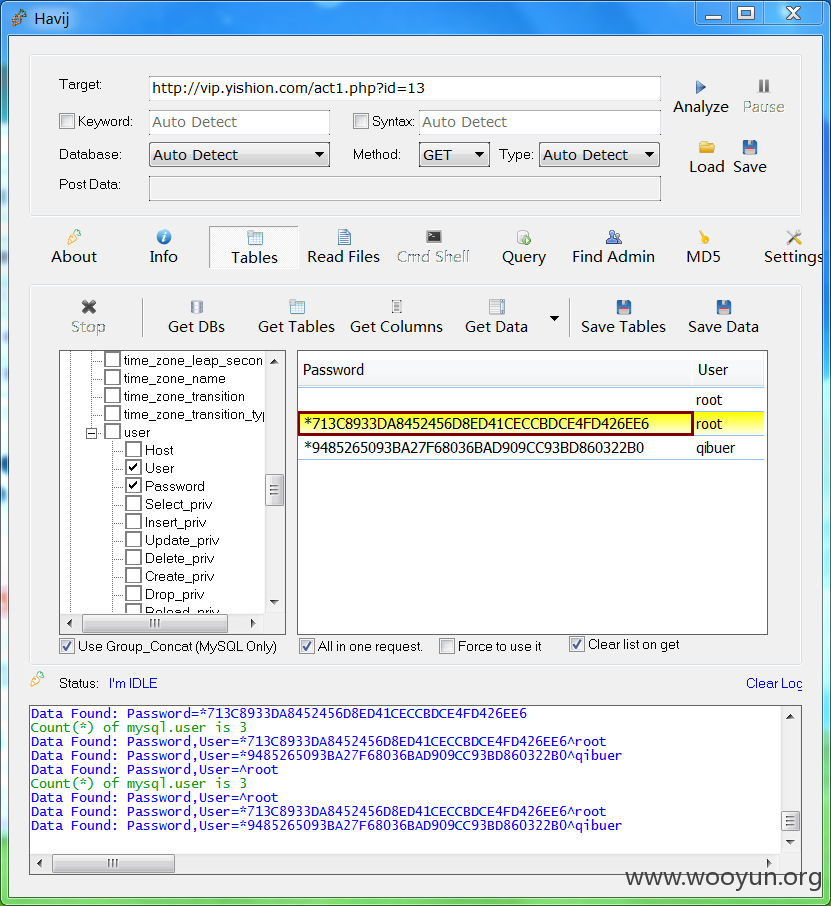The height and width of the screenshot is (906, 831).
Task: Click the Get DBs icon
Action: [x=196, y=307]
